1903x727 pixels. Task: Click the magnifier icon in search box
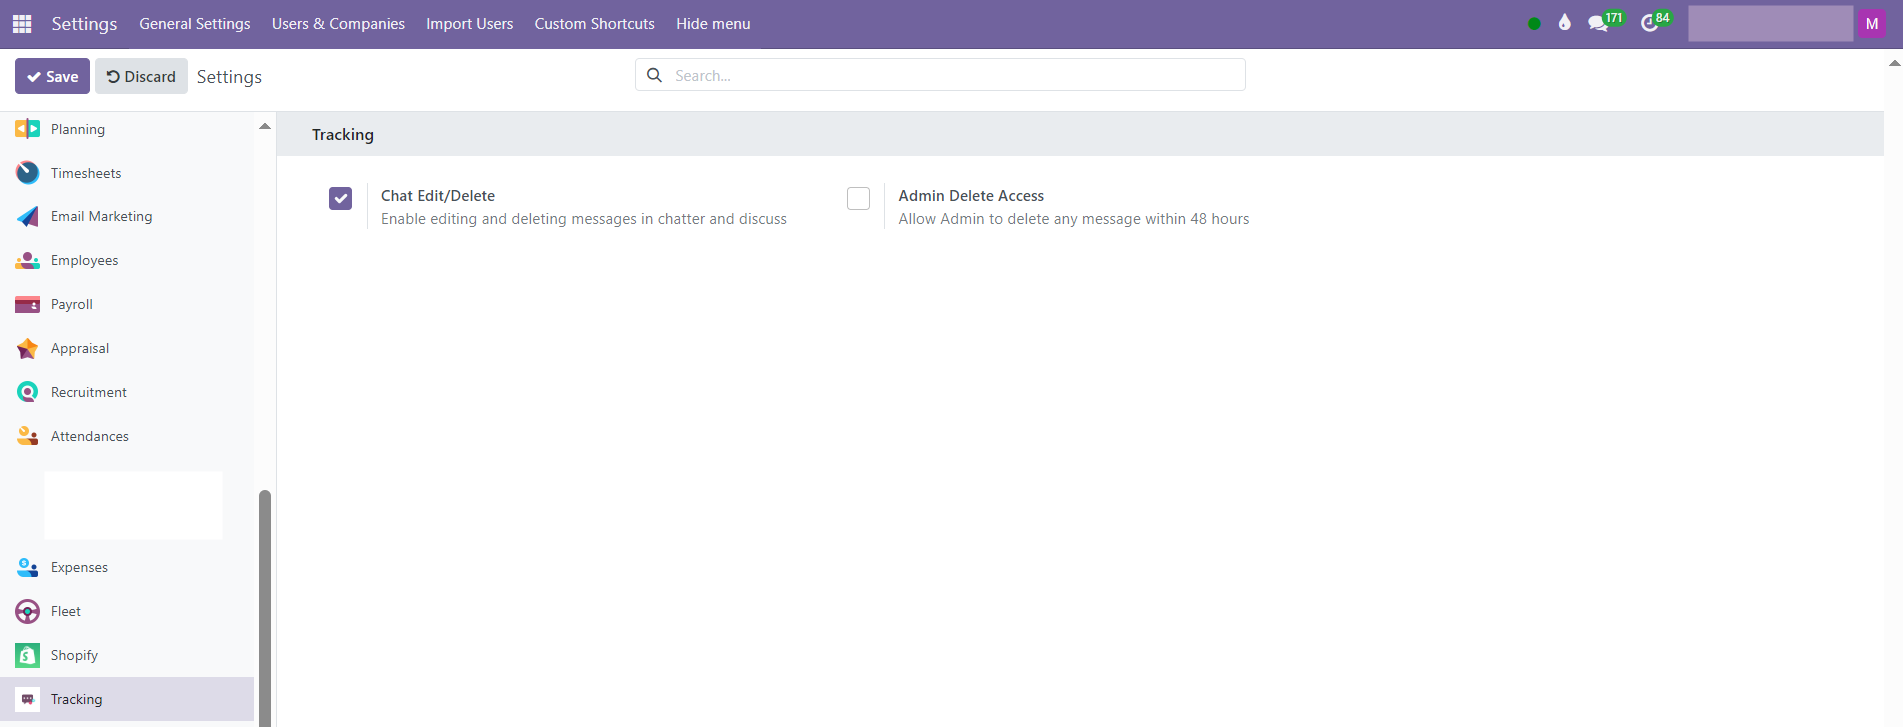pos(654,75)
